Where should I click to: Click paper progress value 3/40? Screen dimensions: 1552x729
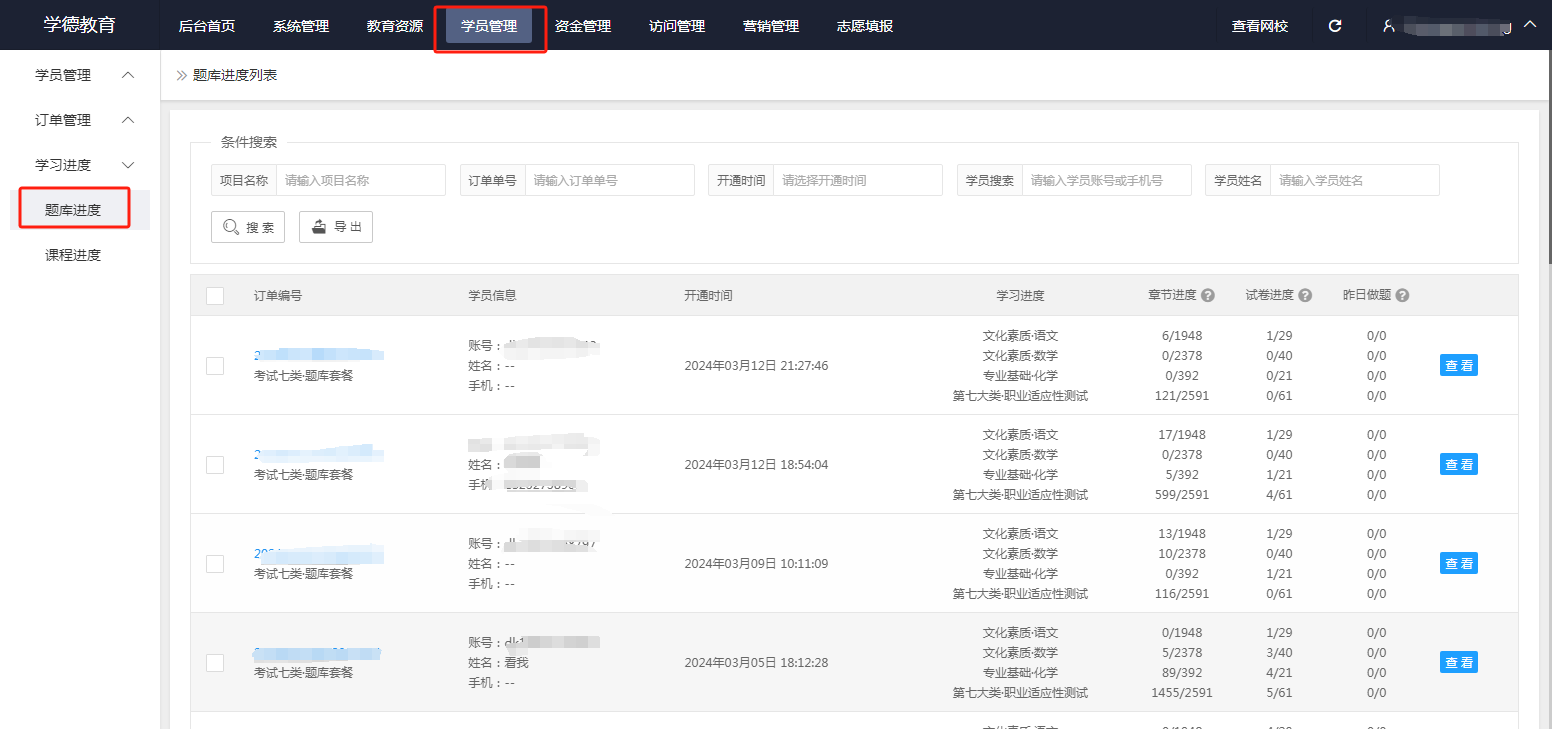(1279, 653)
